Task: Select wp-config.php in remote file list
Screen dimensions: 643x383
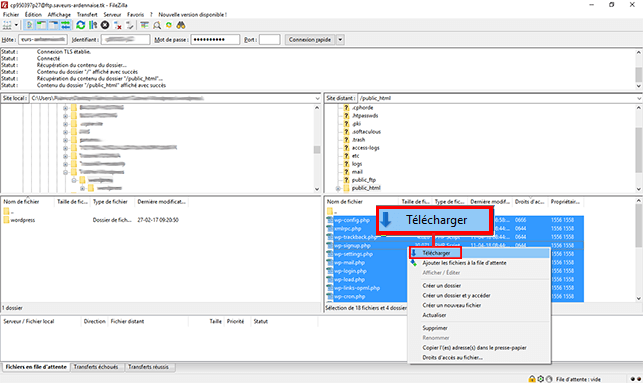Action: 351,220
